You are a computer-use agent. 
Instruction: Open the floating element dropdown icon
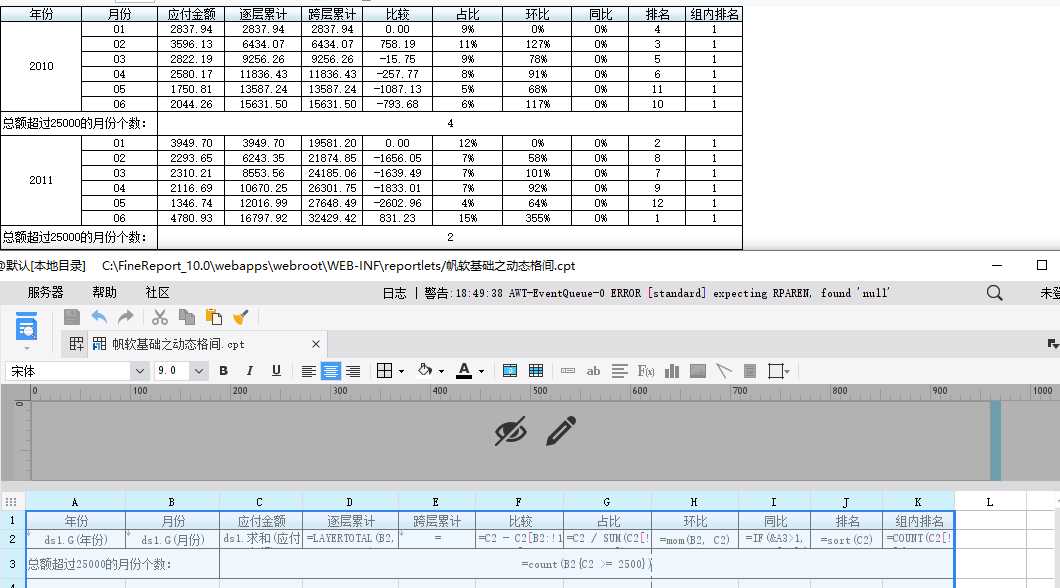pos(779,371)
